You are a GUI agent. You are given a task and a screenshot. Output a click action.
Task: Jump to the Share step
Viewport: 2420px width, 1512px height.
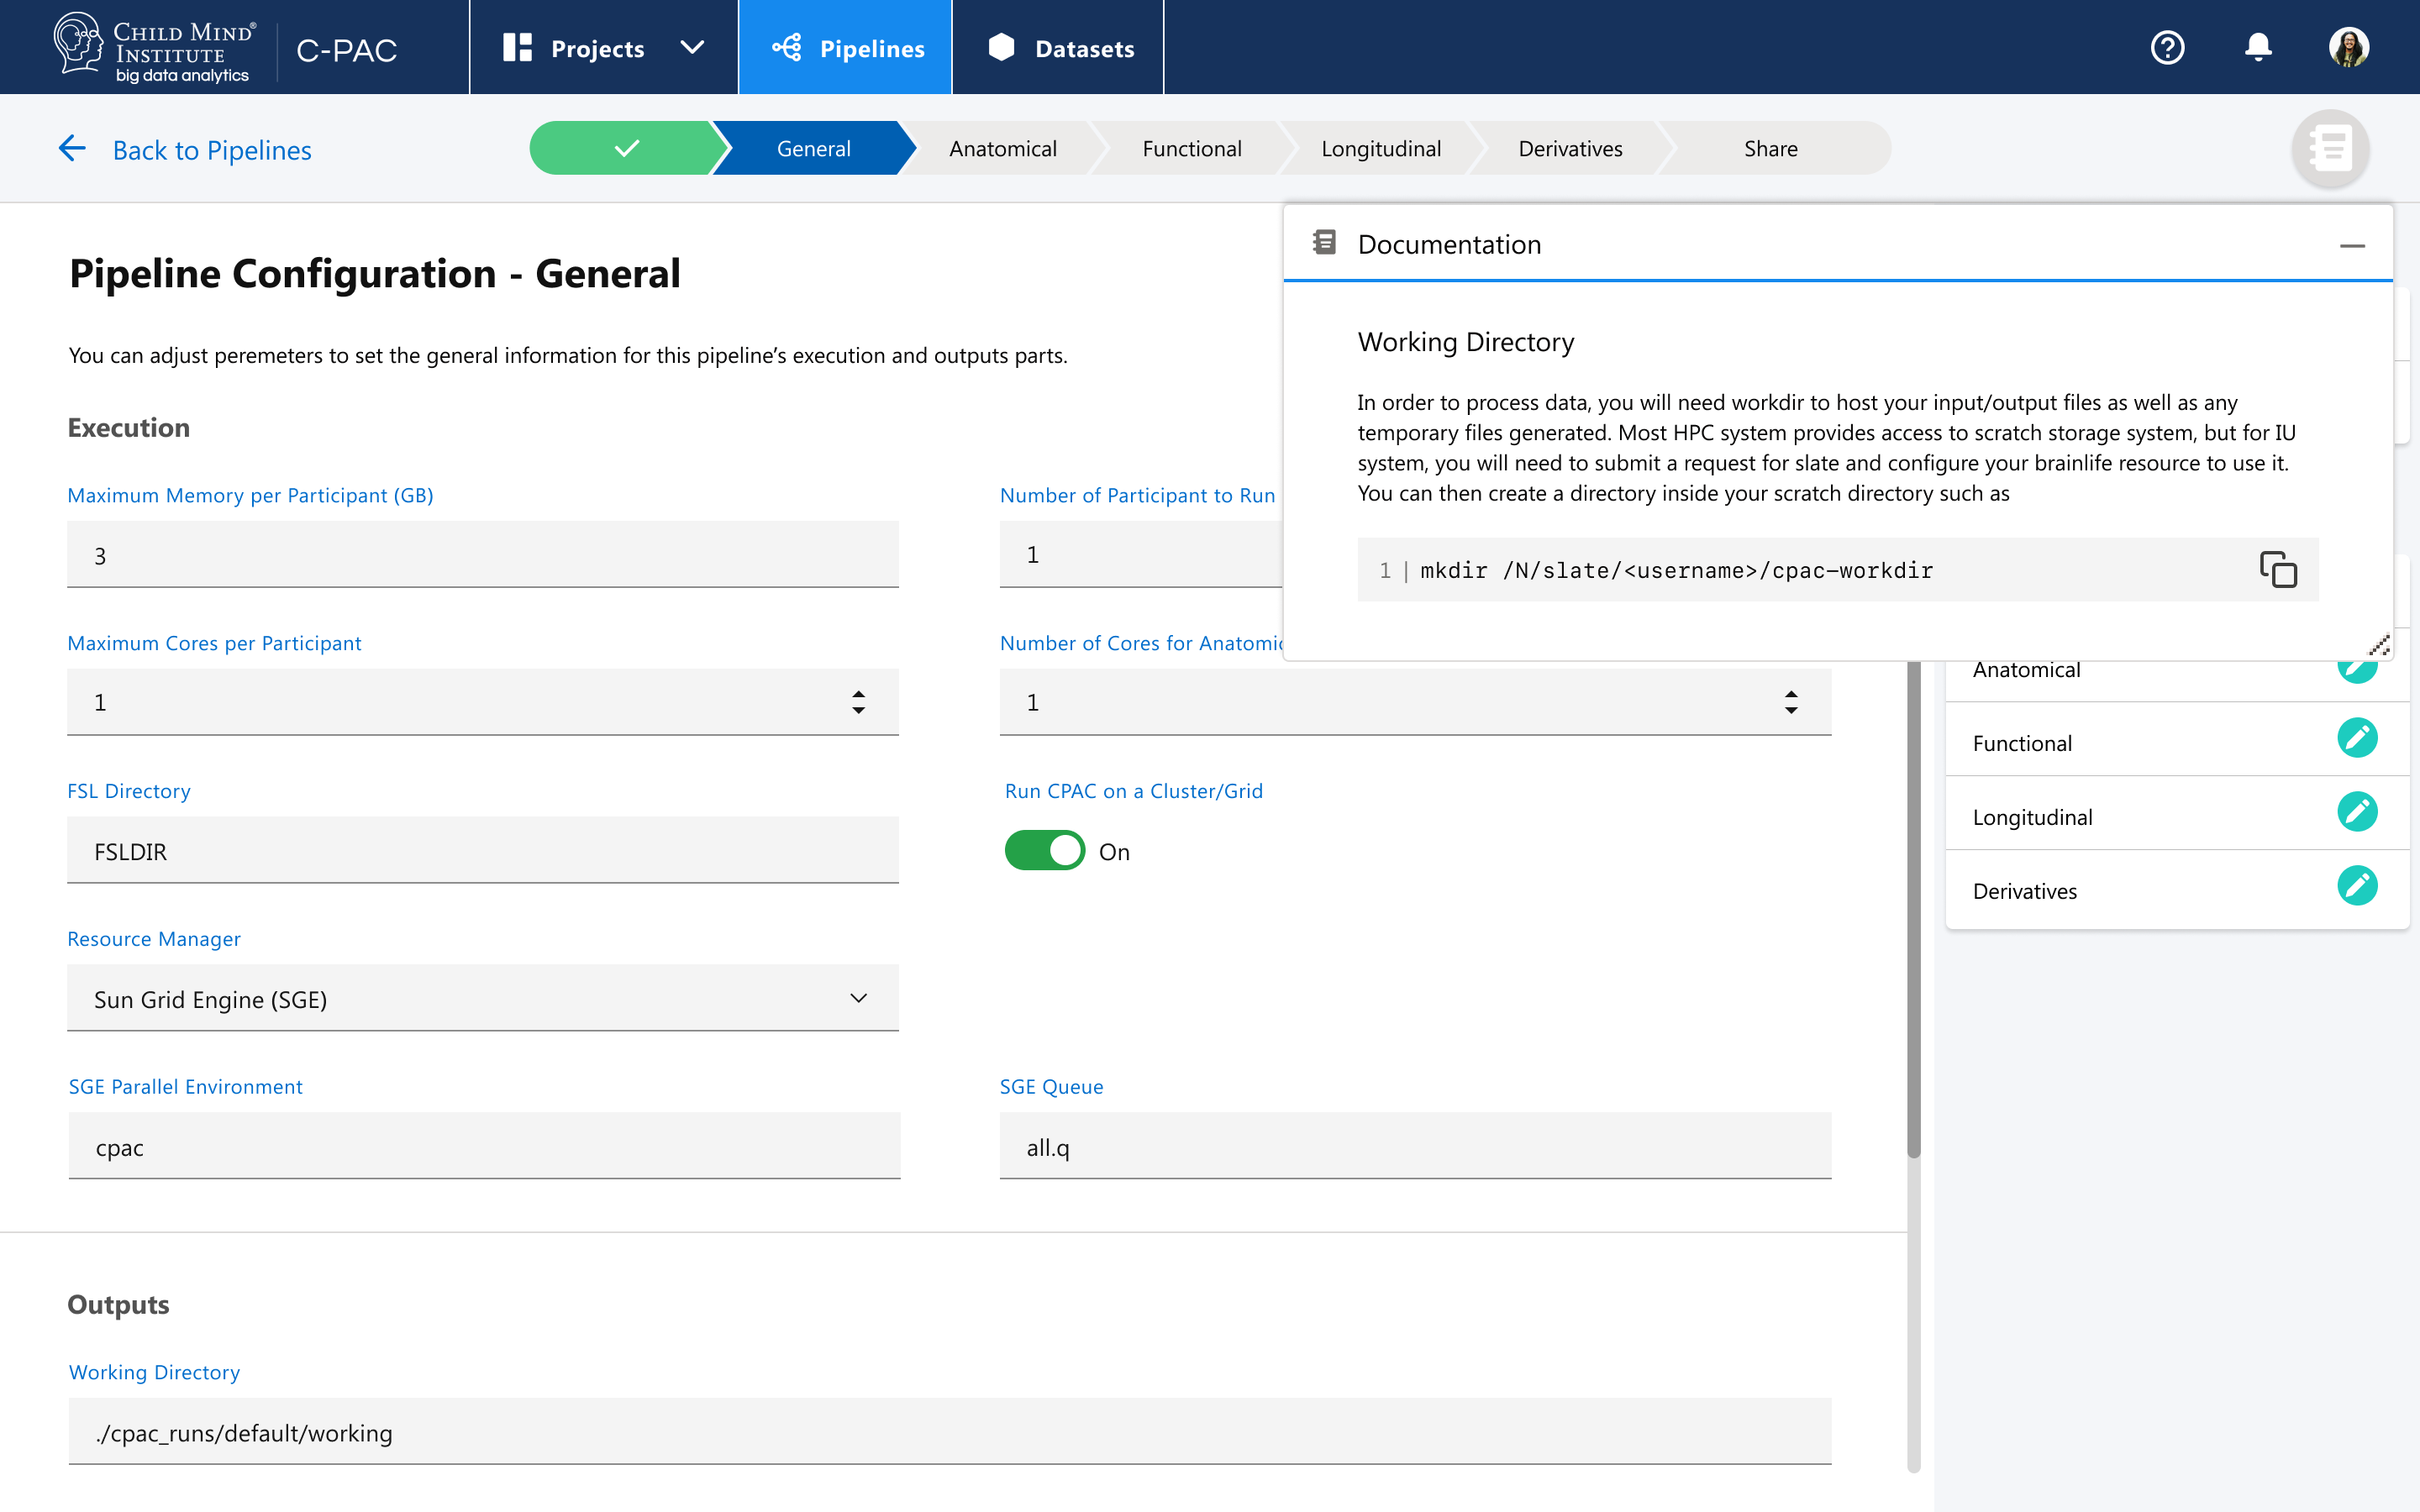tap(1770, 149)
